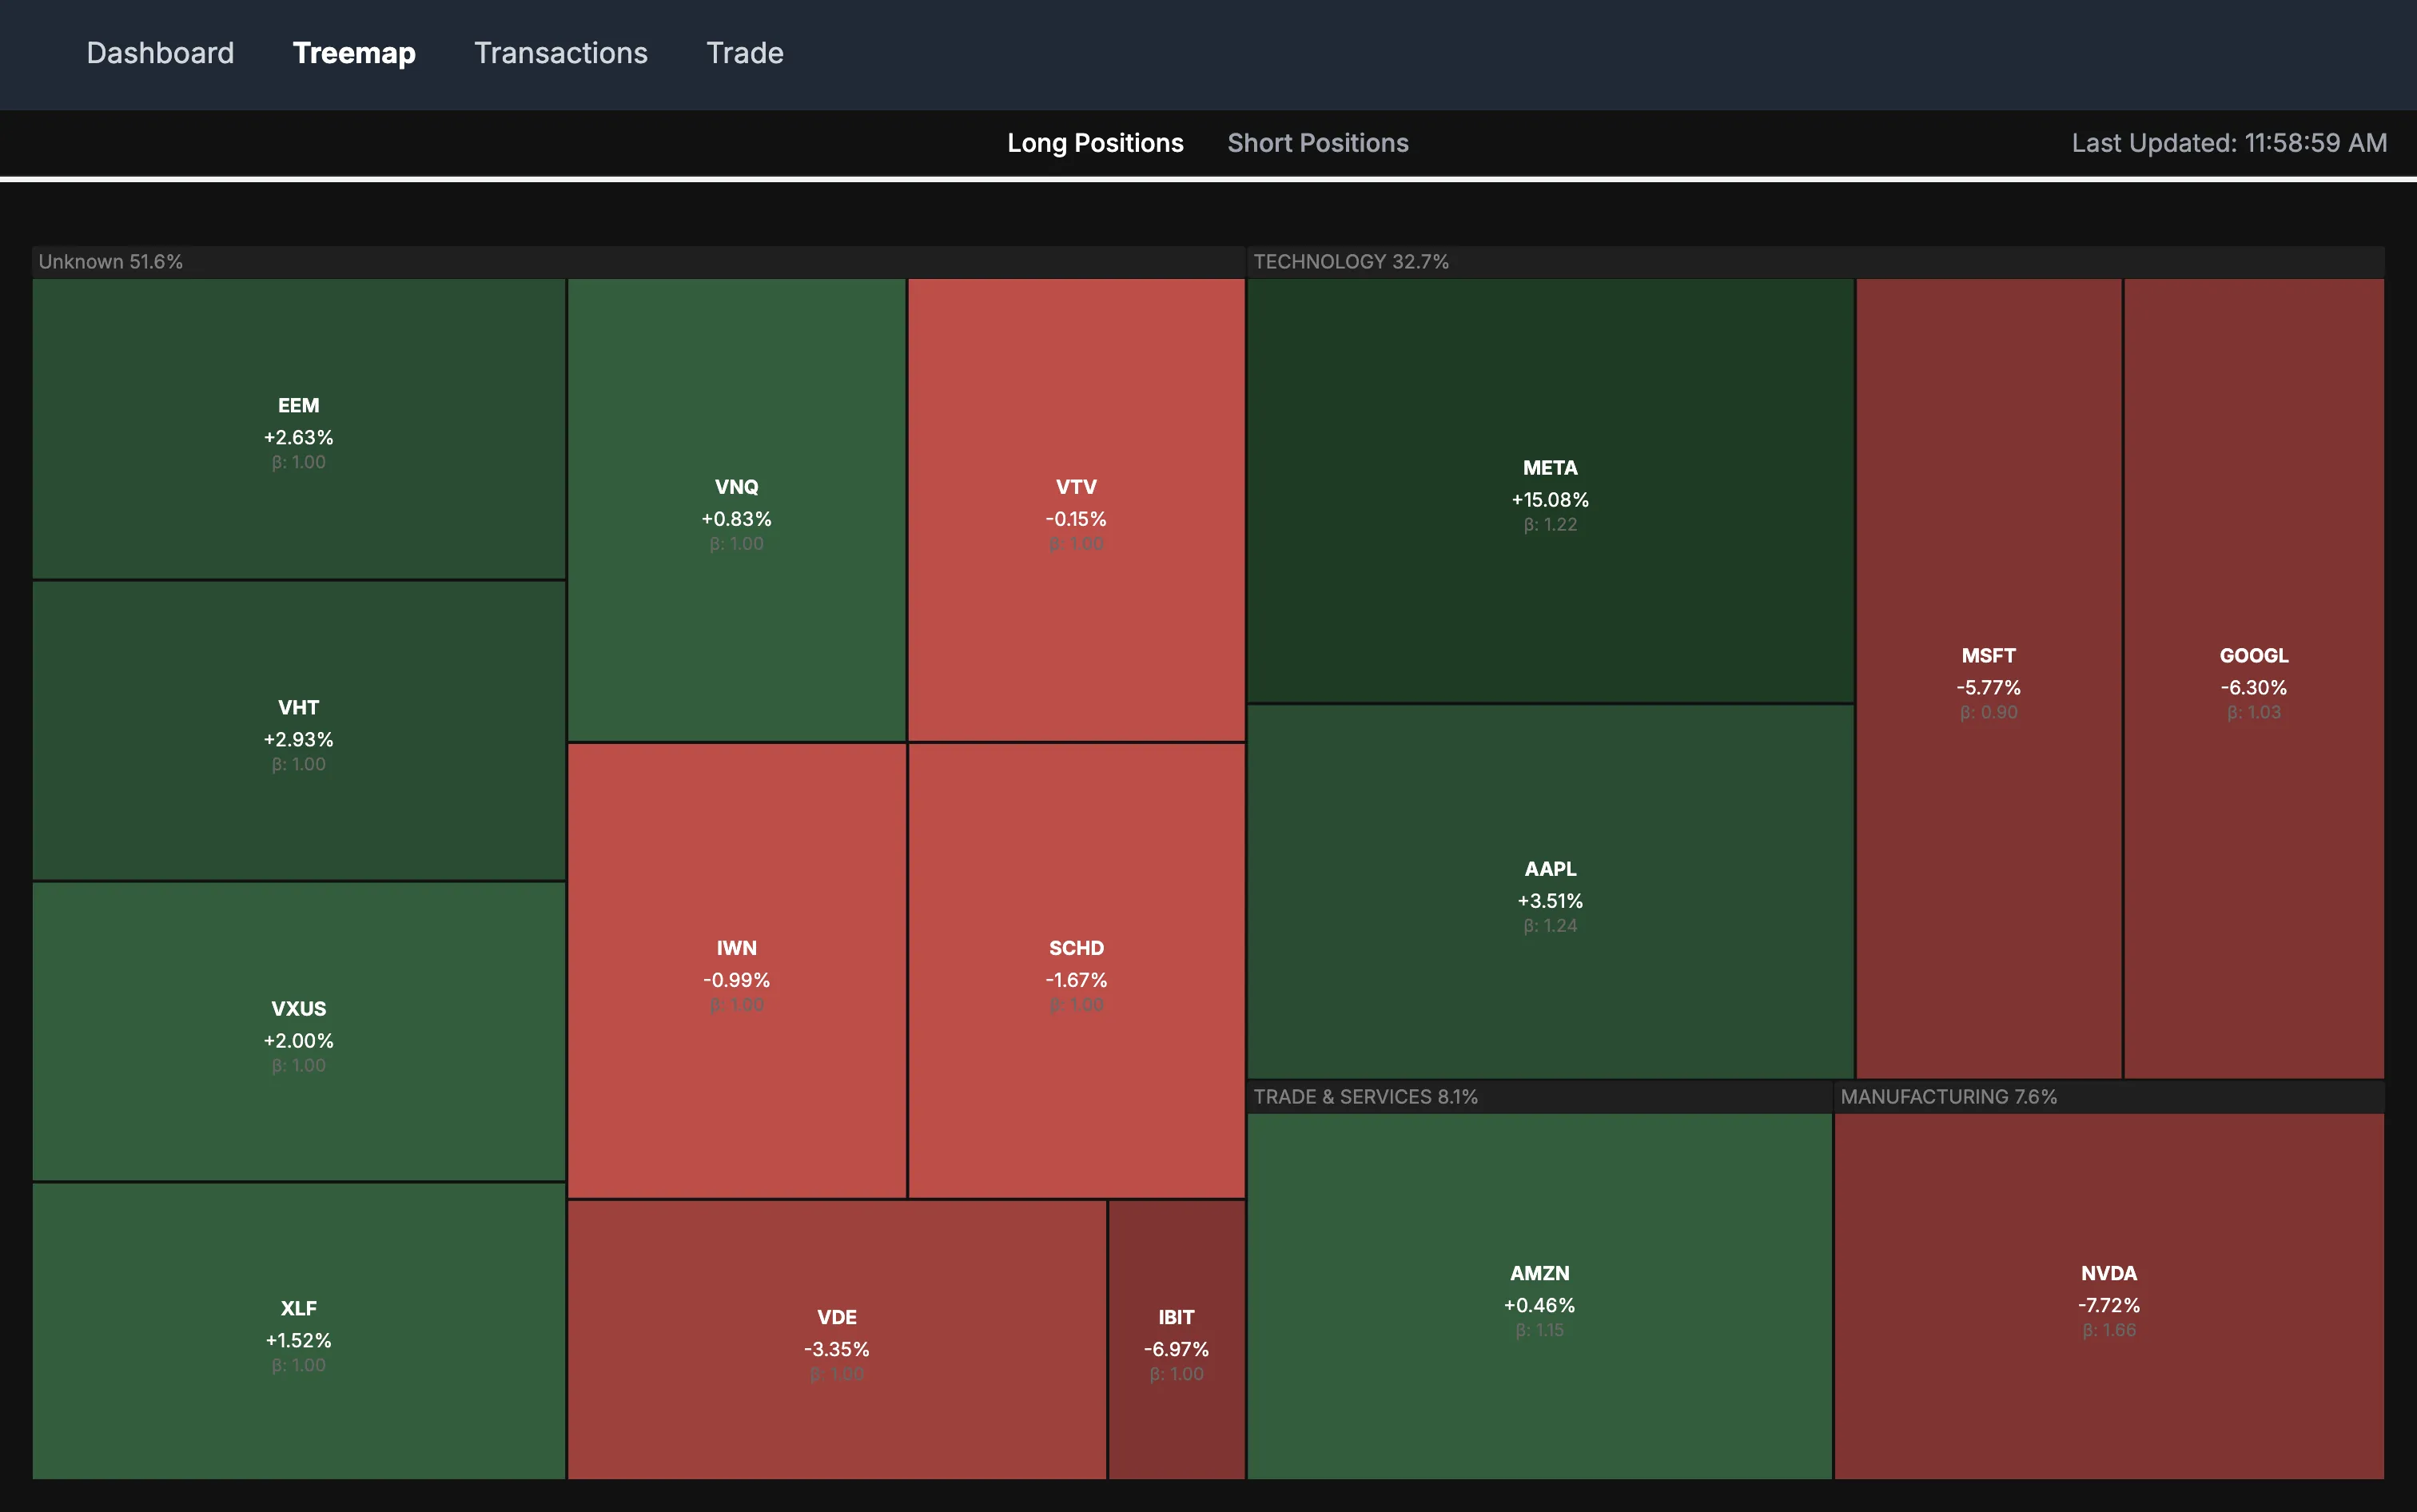
Task: Click the META position tile
Action: pyautogui.click(x=1548, y=490)
